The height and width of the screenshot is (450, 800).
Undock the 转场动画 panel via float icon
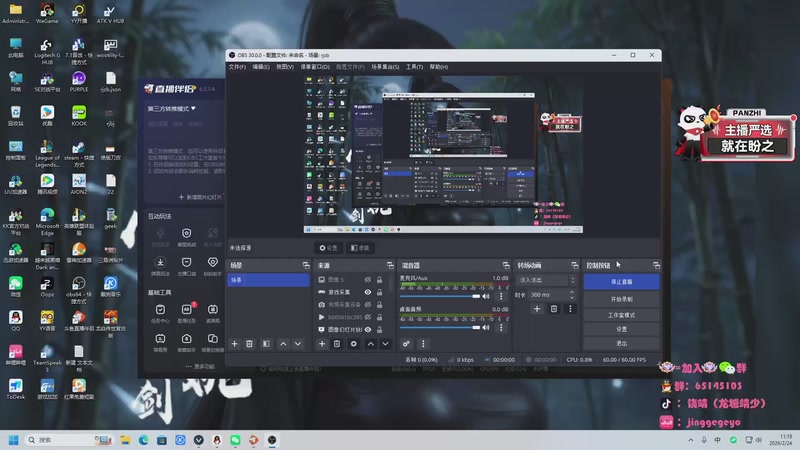click(x=575, y=265)
